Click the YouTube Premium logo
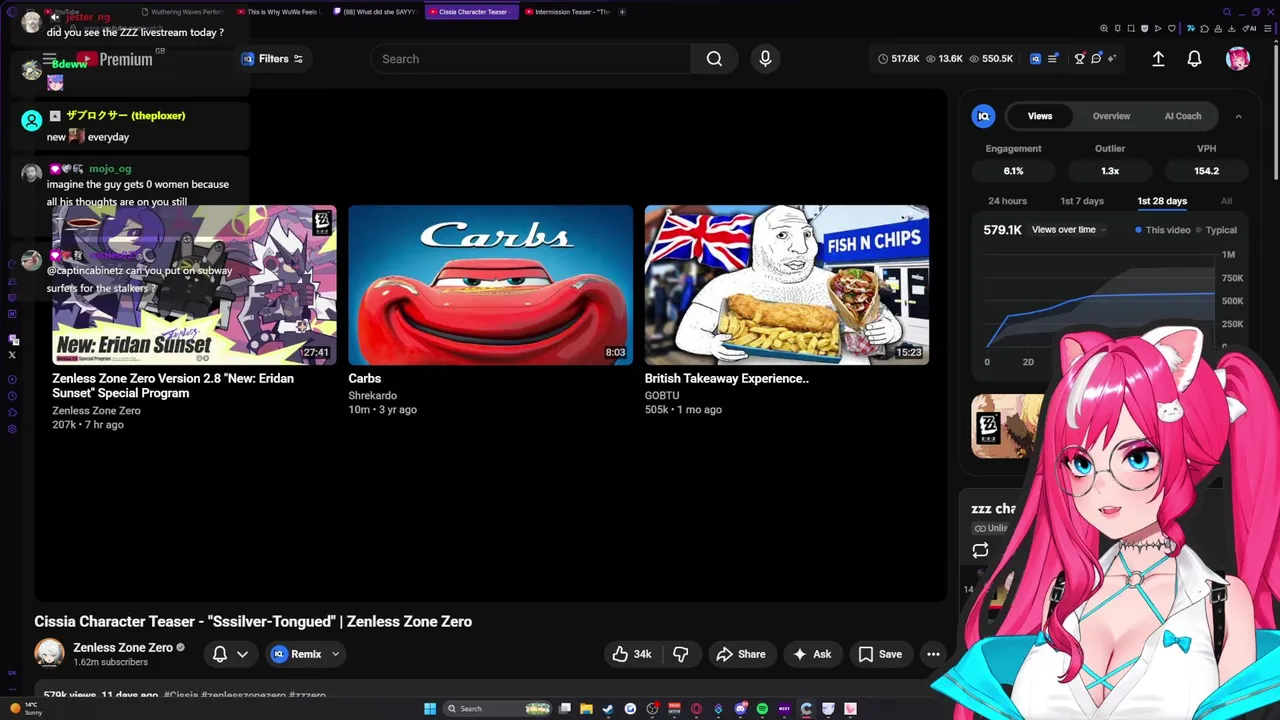This screenshot has height=720, width=1280. pyautogui.click(x=114, y=60)
